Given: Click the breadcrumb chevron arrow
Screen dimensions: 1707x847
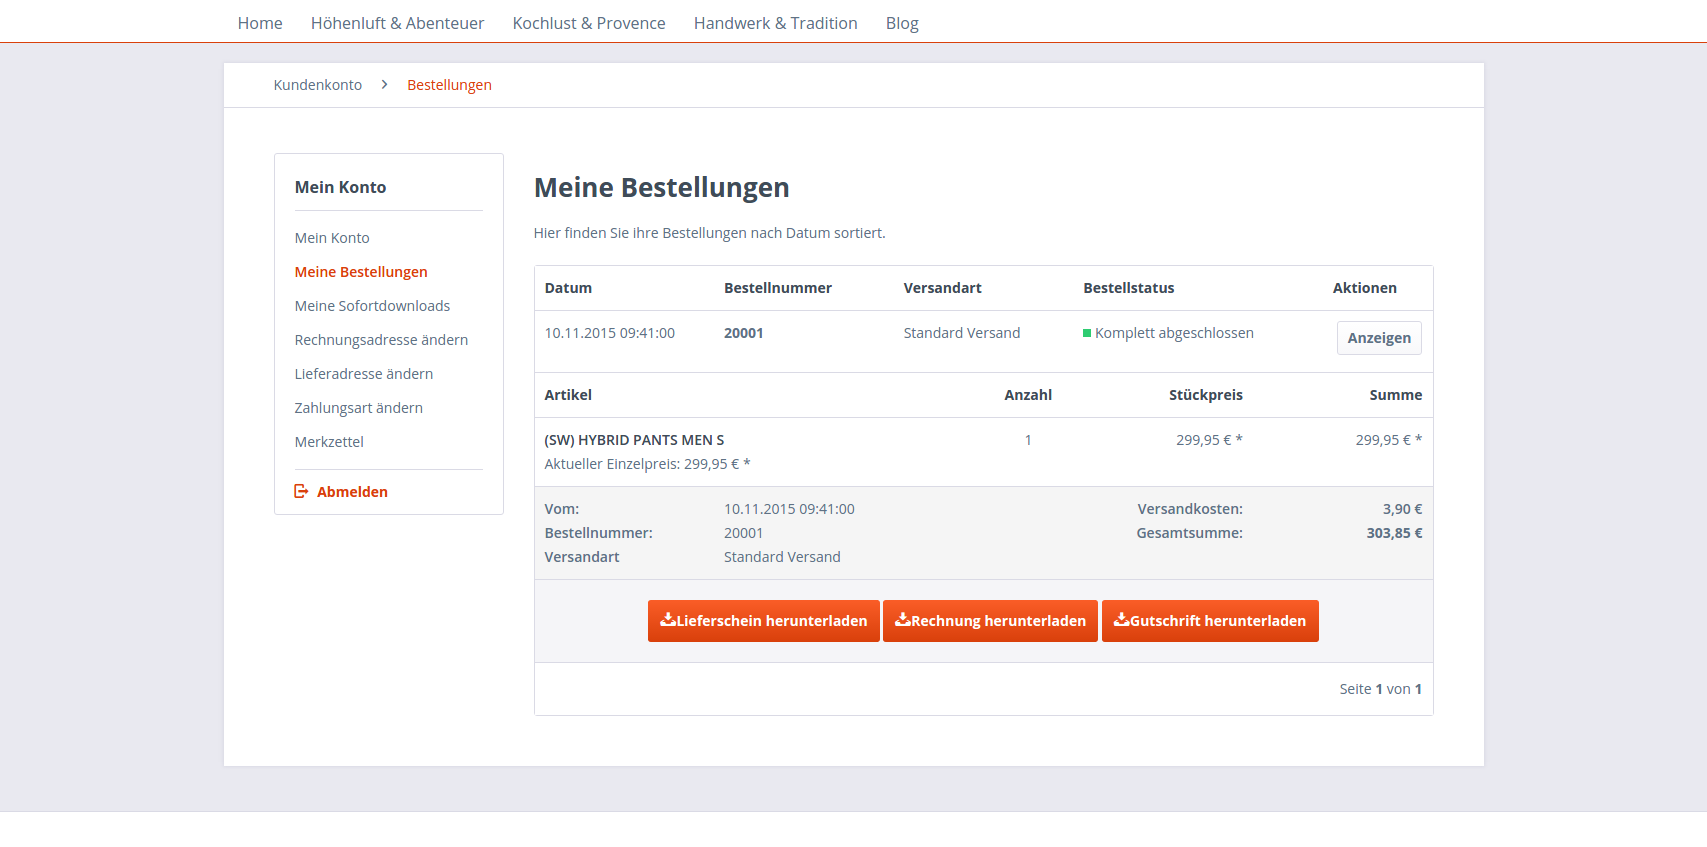Looking at the screenshot, I should 384,85.
